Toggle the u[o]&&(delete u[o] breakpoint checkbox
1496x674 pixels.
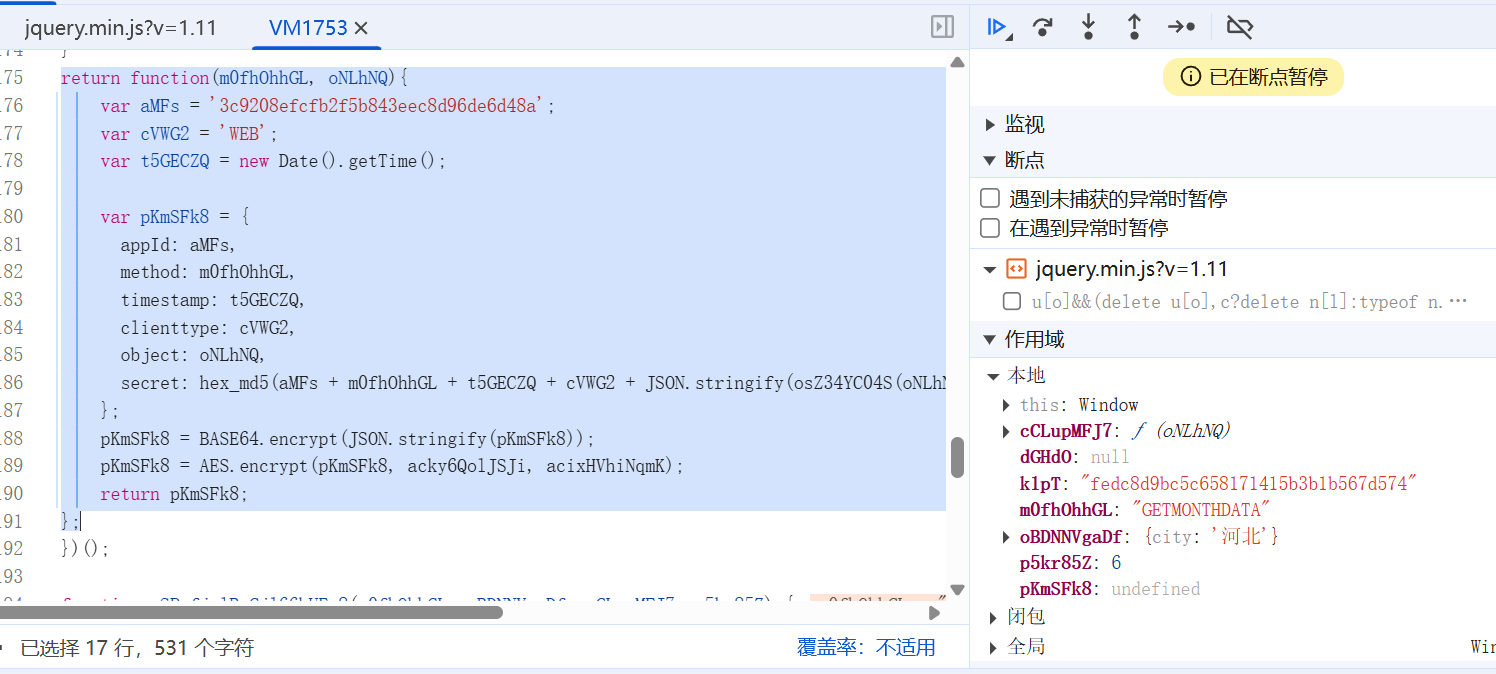point(1012,301)
